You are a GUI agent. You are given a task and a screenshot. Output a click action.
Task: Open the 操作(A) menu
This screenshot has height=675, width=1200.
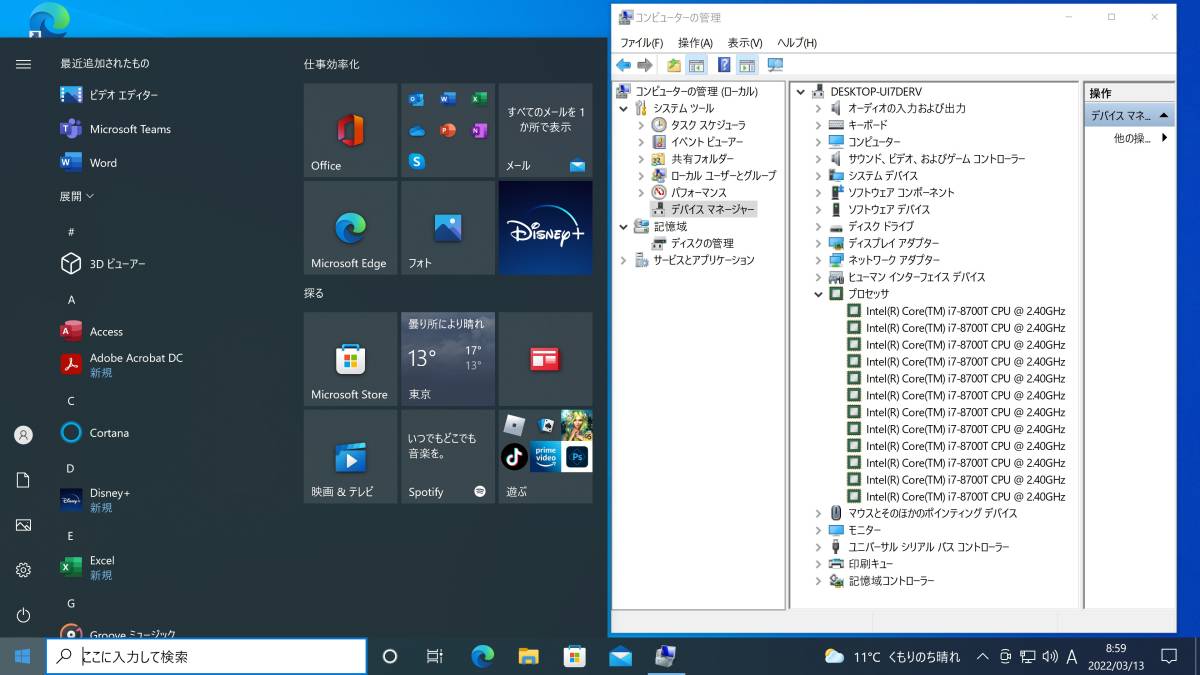(695, 43)
